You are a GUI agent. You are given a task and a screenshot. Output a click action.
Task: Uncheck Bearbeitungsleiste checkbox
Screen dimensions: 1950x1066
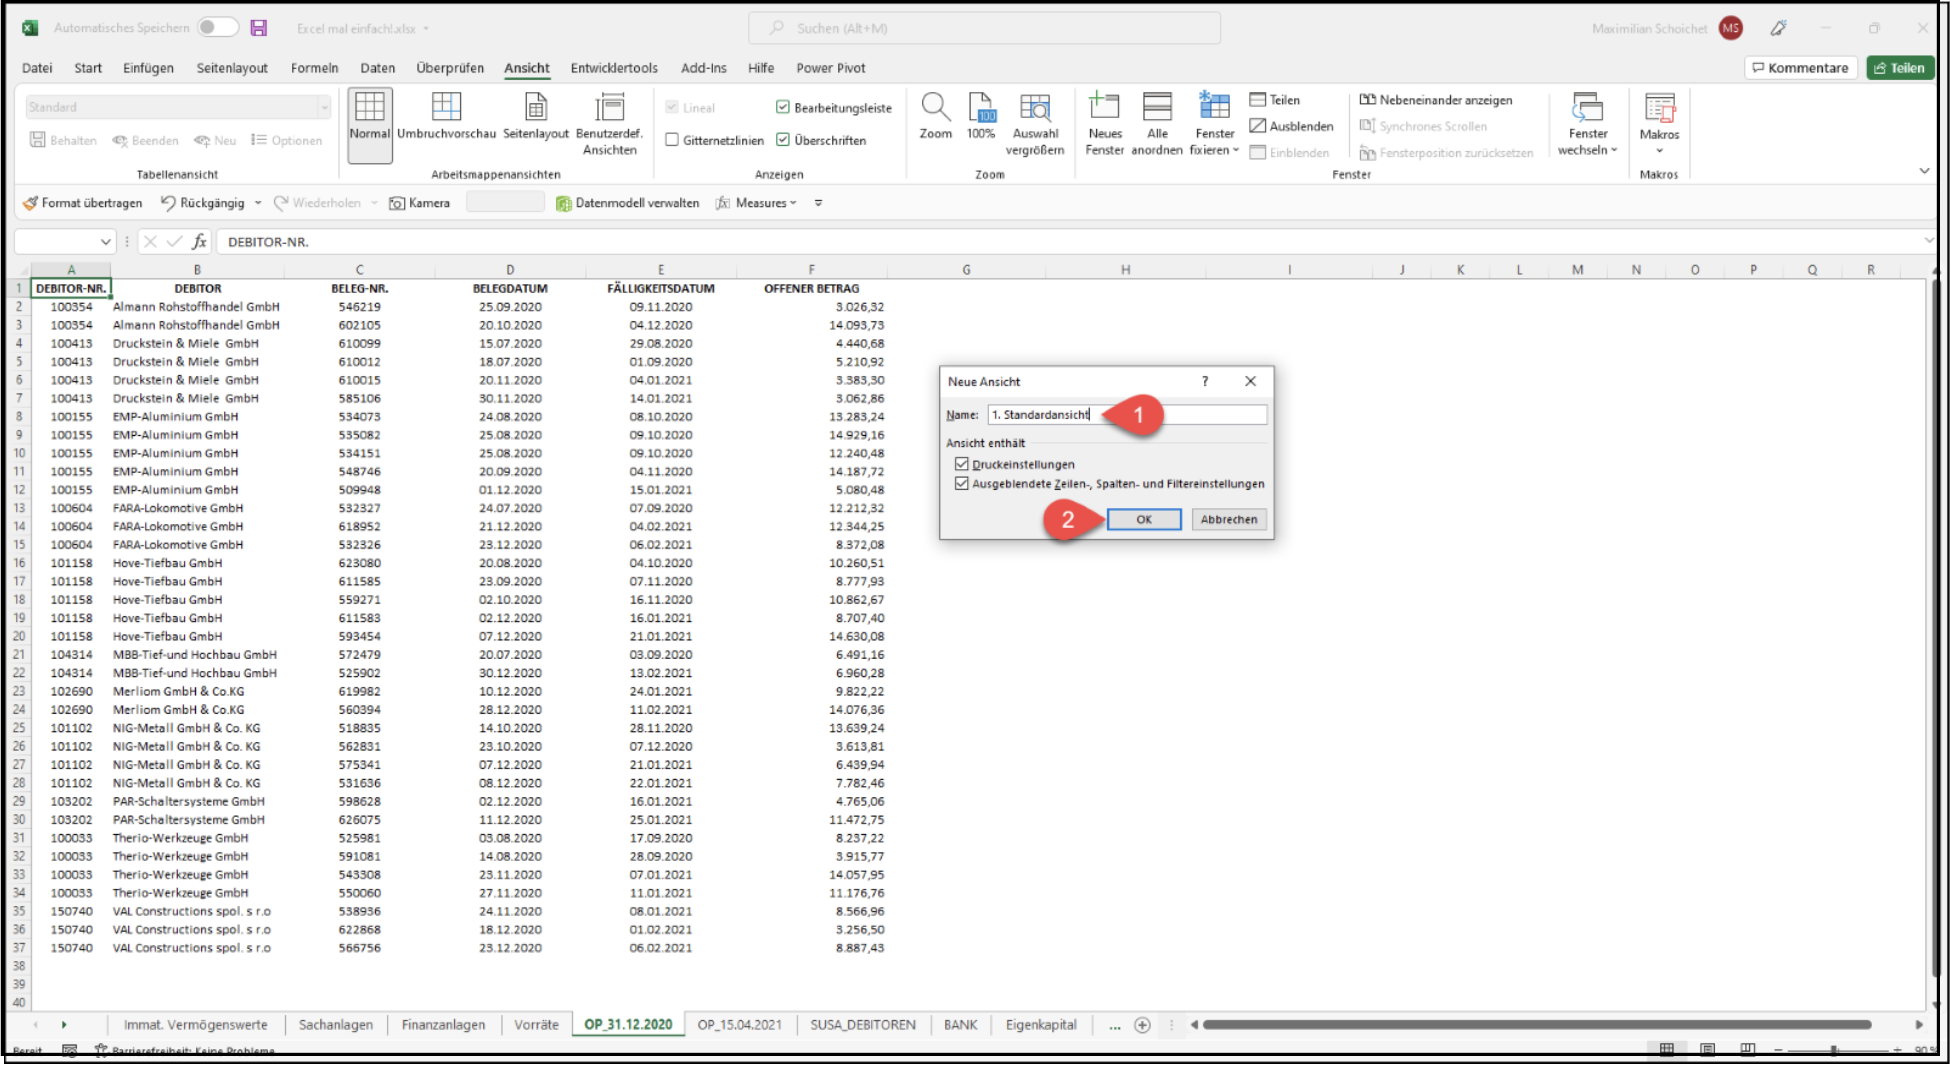click(x=783, y=107)
